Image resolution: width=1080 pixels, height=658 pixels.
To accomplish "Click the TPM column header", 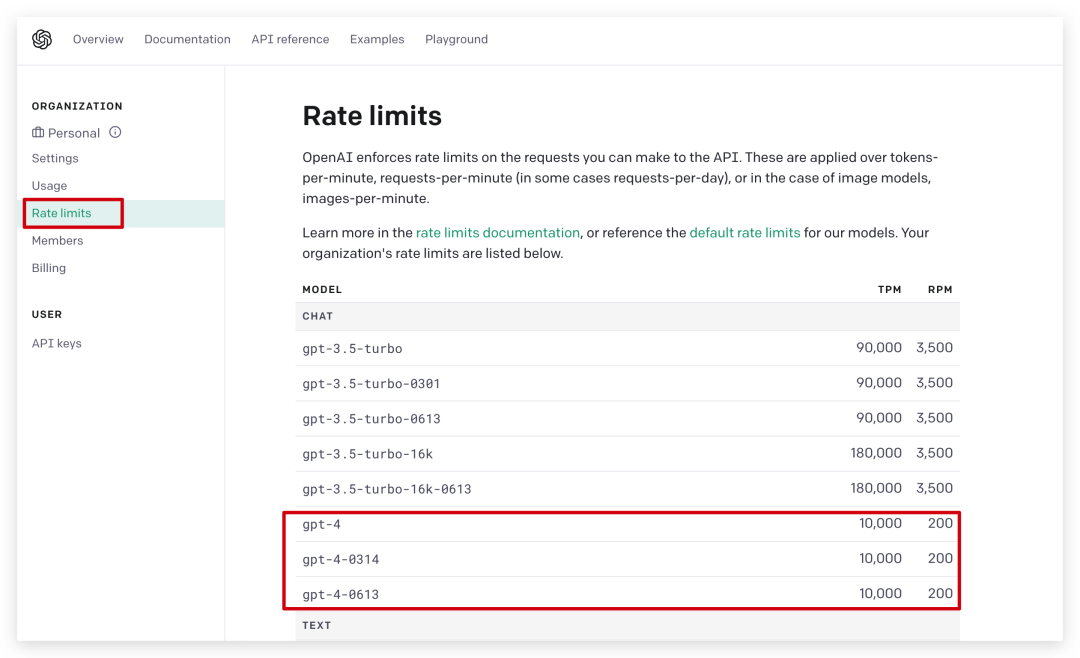I will click(x=889, y=289).
